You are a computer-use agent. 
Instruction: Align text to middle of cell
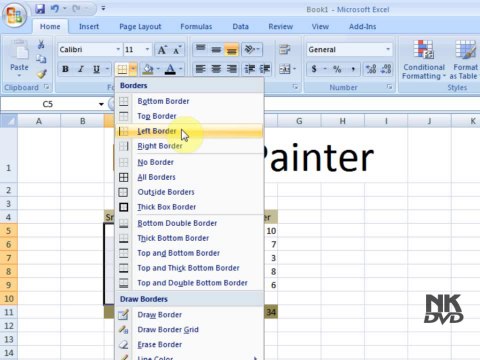pyautogui.click(x=216, y=49)
